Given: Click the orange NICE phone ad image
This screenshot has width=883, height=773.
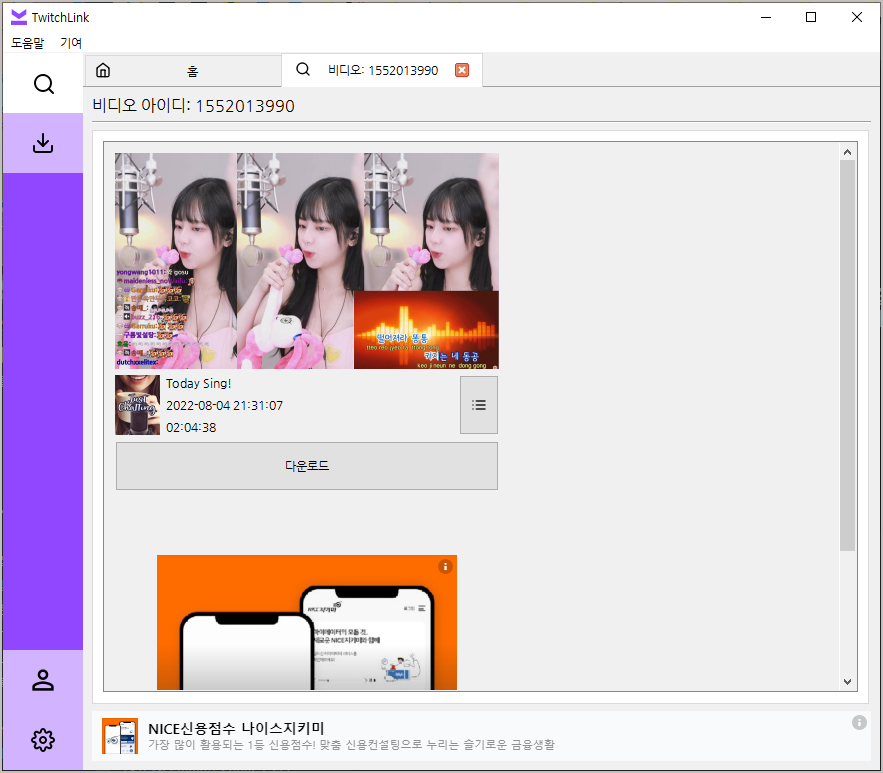Looking at the screenshot, I should pyautogui.click(x=307, y=622).
